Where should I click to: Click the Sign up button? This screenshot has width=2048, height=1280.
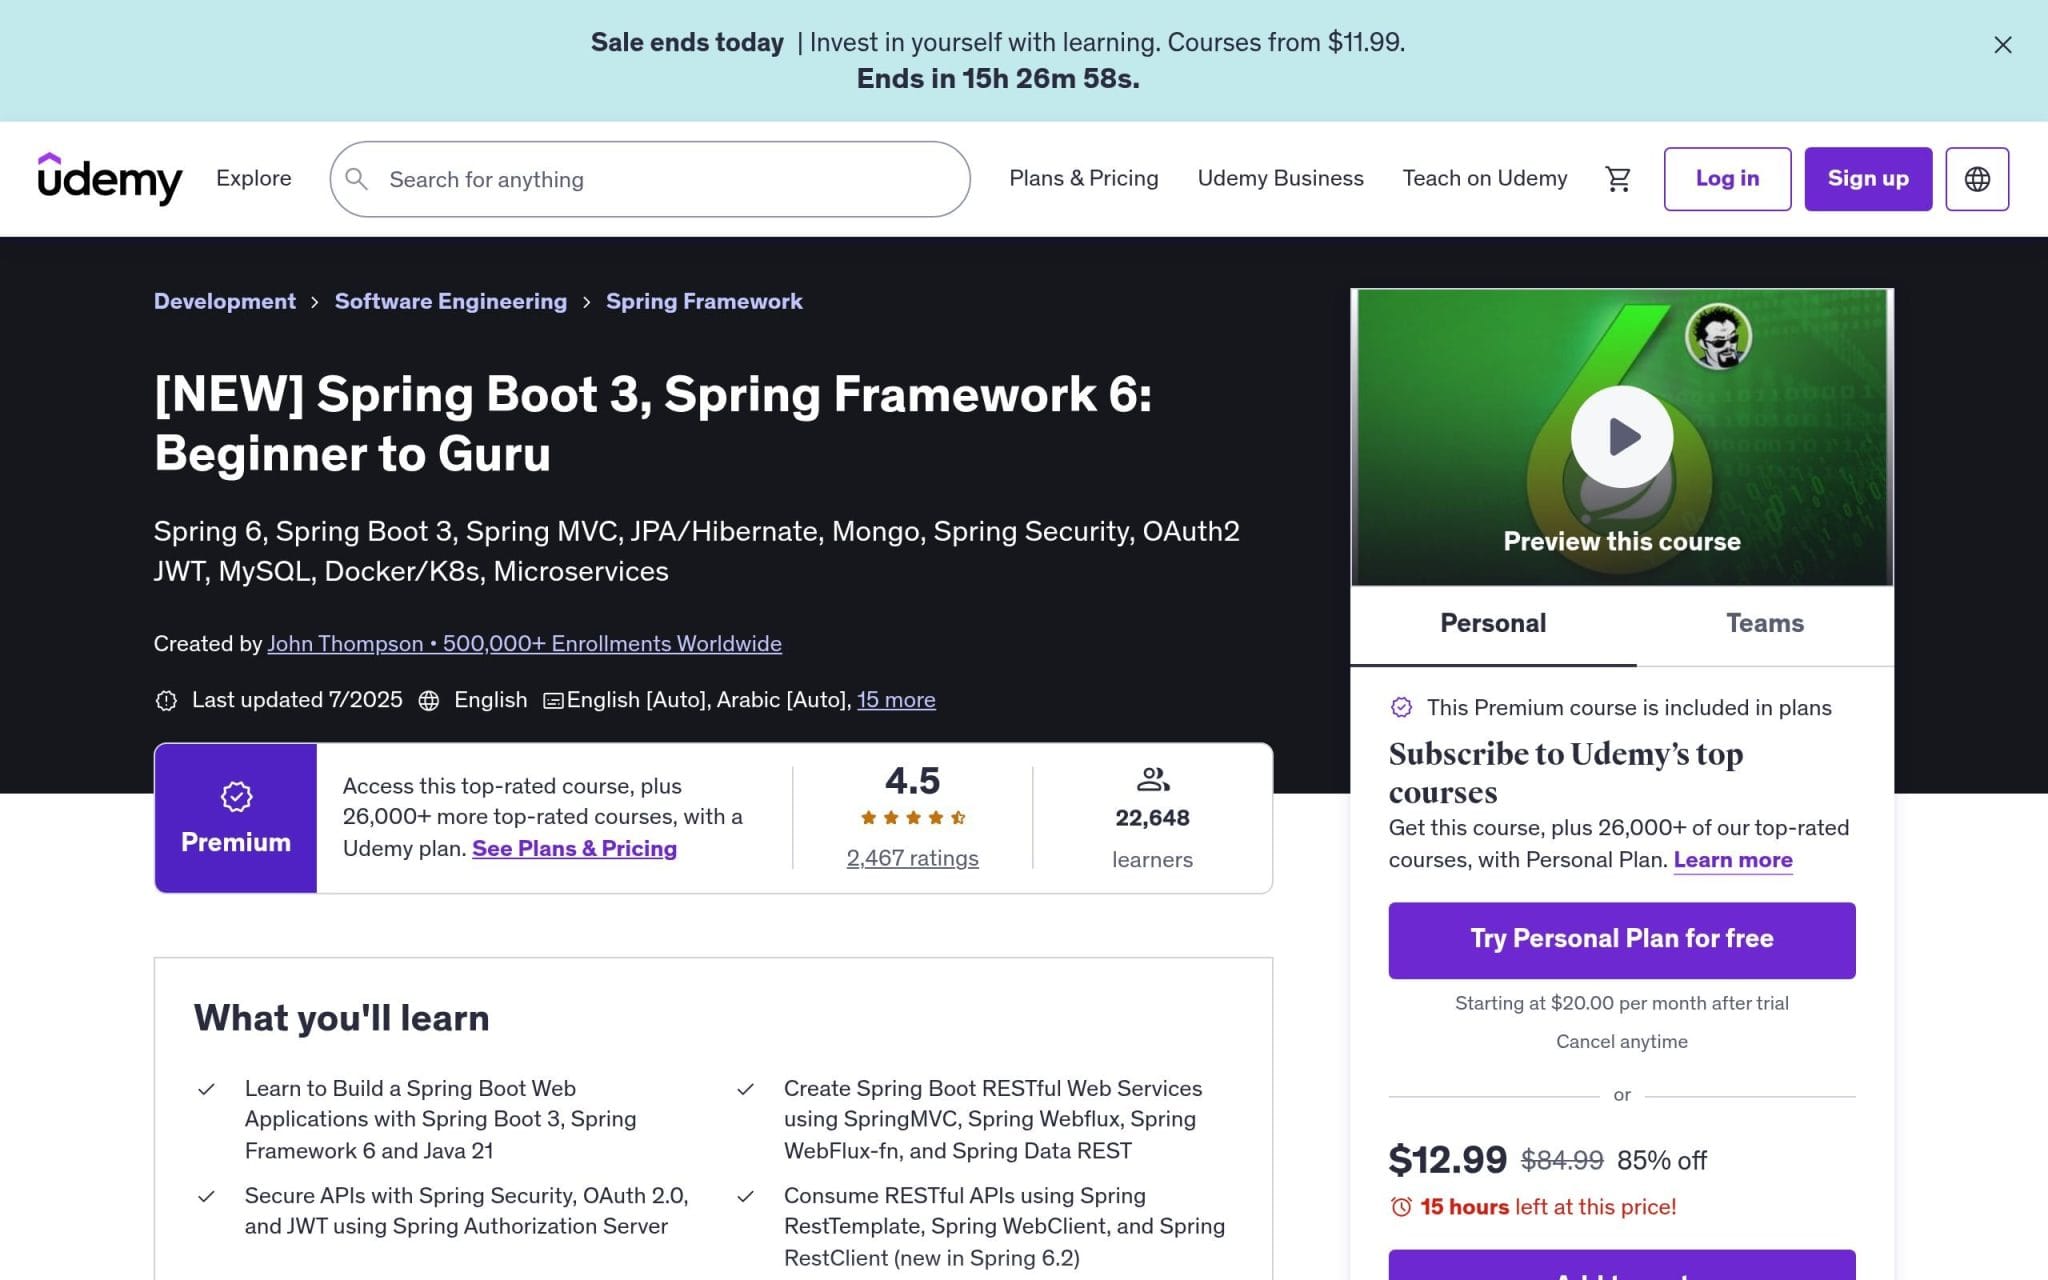click(x=1868, y=179)
